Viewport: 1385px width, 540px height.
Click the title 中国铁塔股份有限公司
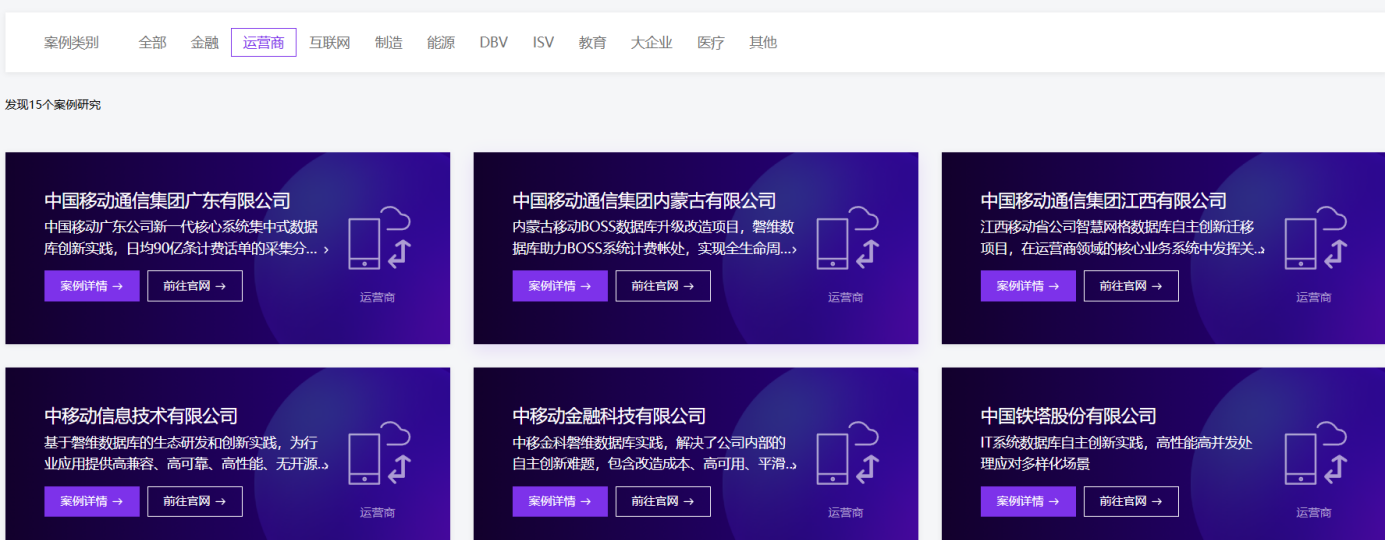(1068, 416)
